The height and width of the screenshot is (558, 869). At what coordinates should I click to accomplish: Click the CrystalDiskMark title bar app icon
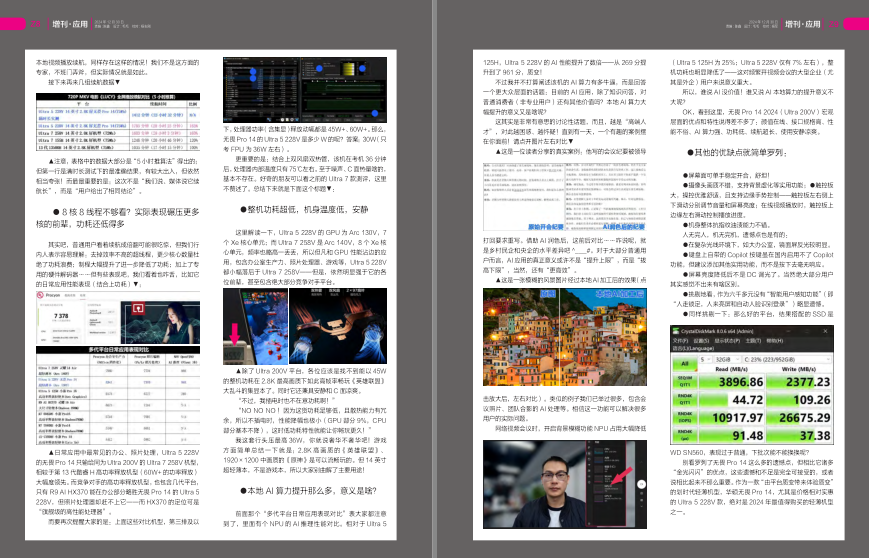[x=676, y=331]
